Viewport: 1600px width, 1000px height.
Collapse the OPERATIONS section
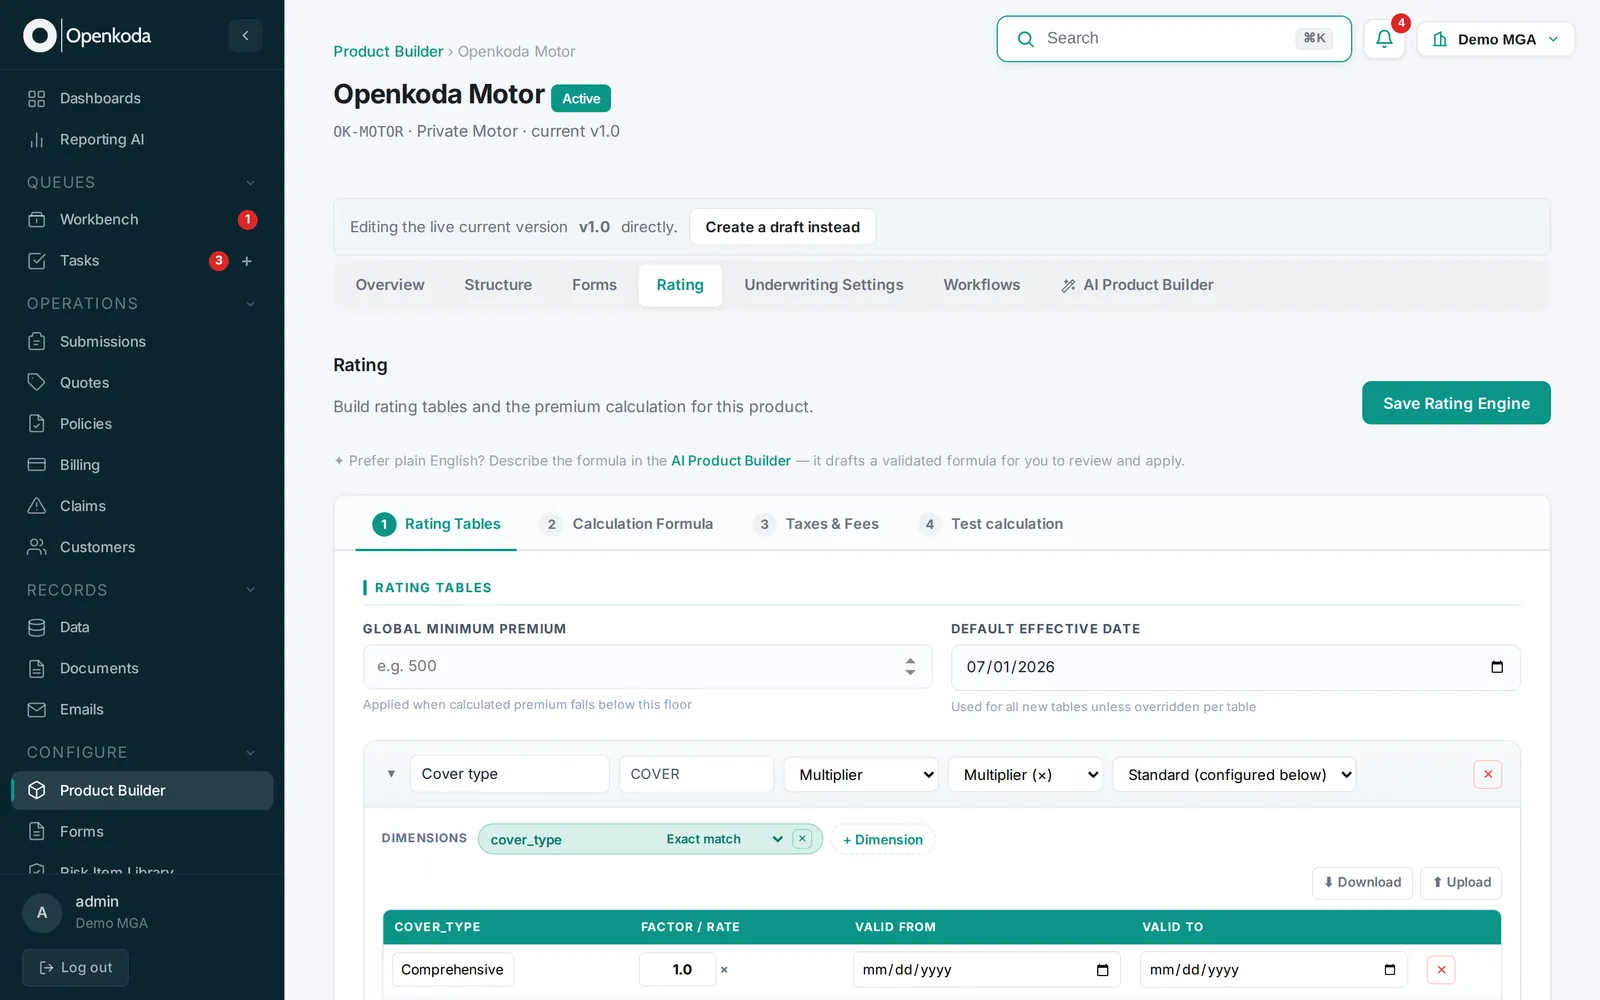250,303
